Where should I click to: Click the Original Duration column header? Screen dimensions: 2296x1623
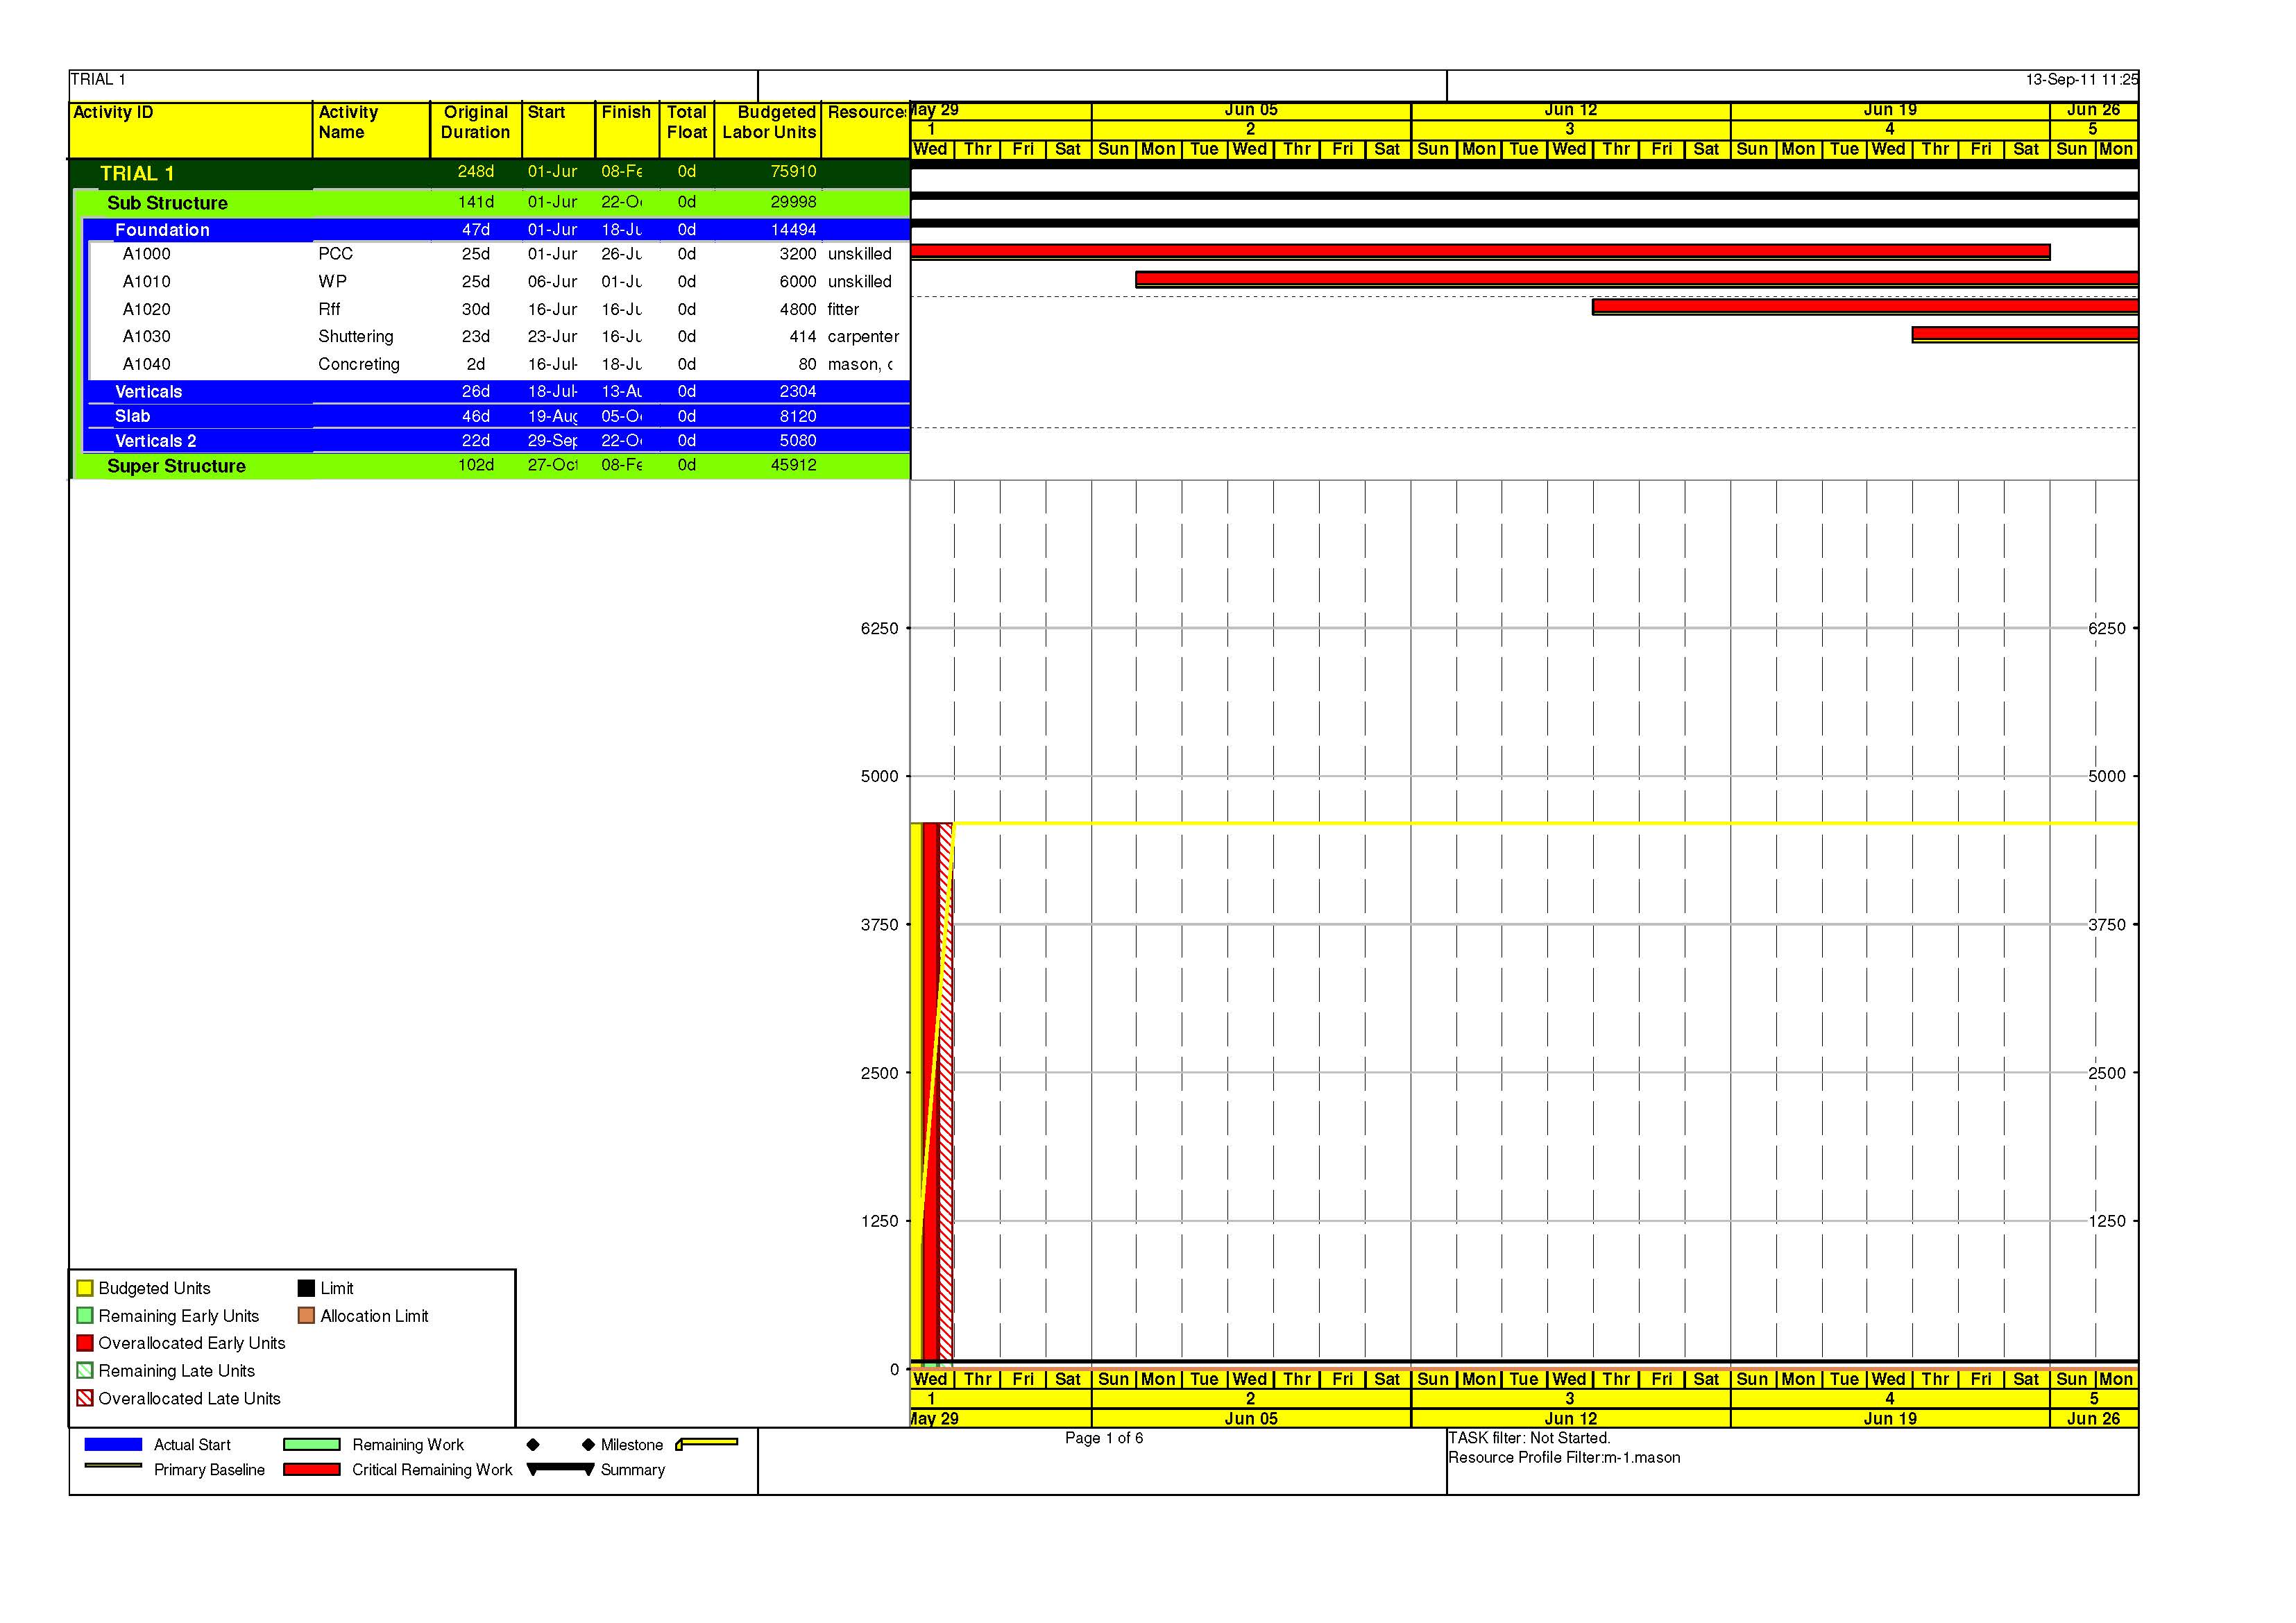point(476,122)
